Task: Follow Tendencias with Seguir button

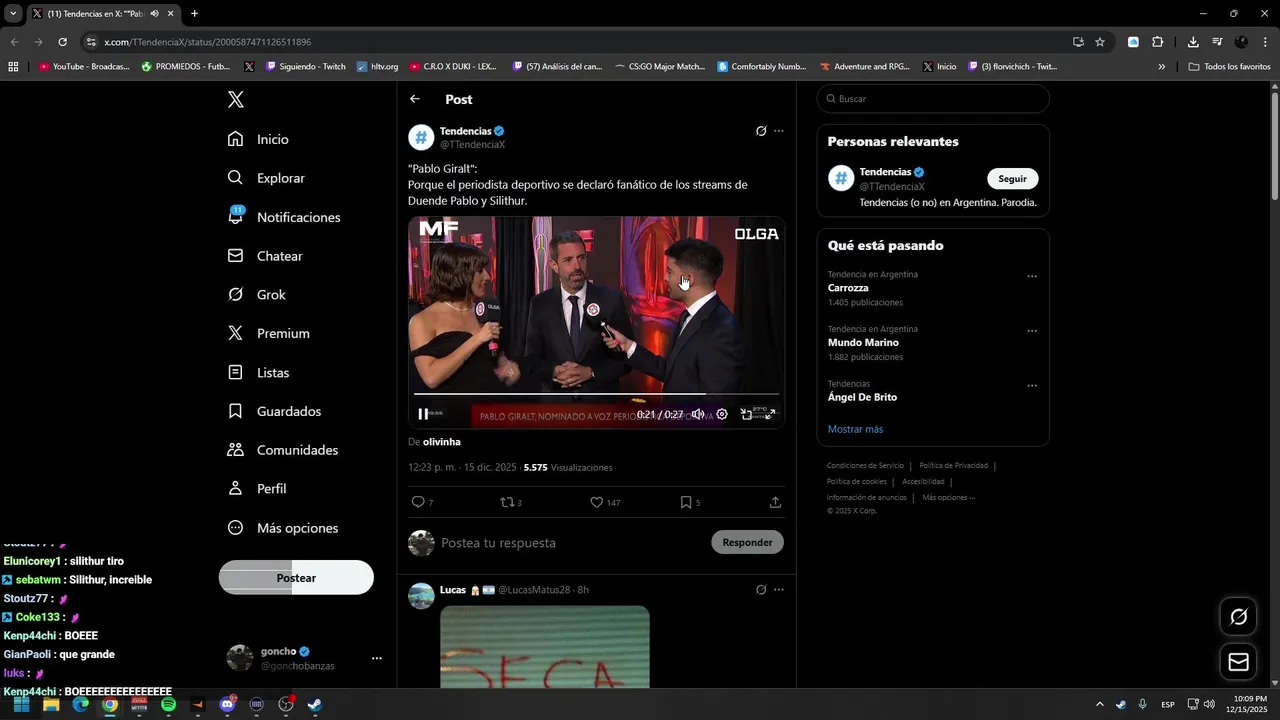Action: click(1012, 179)
